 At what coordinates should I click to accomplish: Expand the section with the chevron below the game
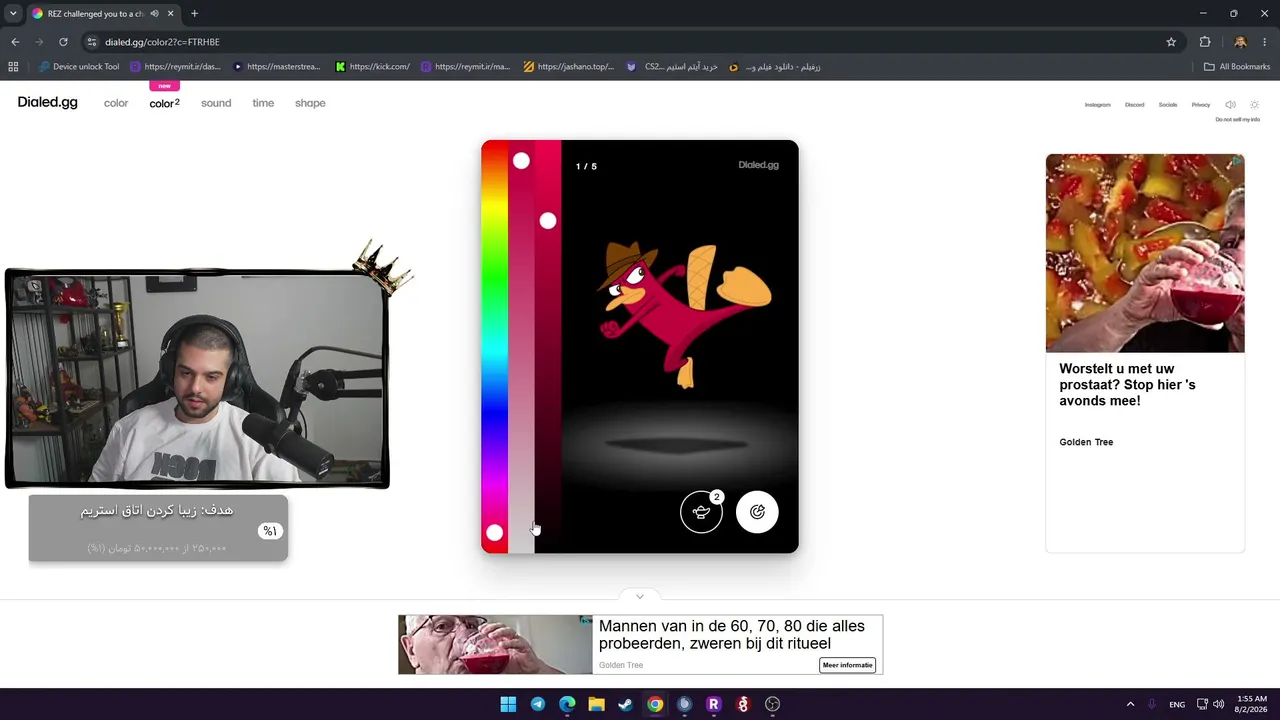coord(640,597)
